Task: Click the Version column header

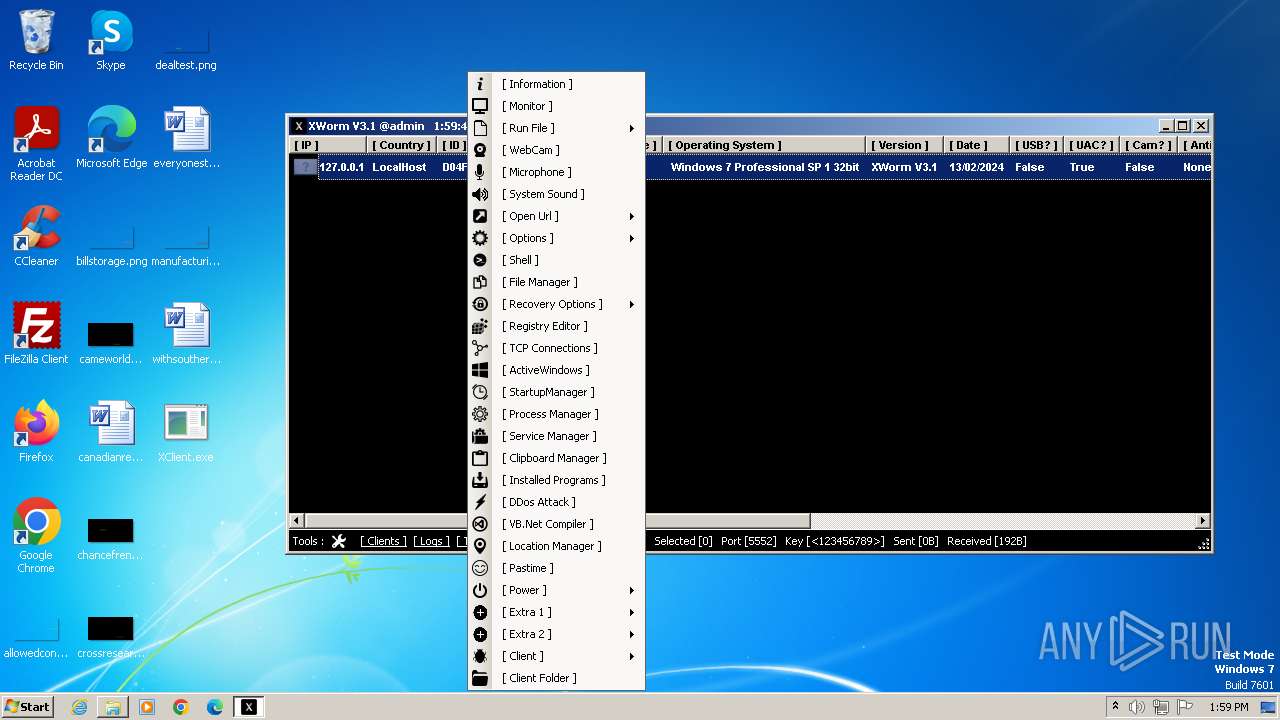Action: pos(904,145)
